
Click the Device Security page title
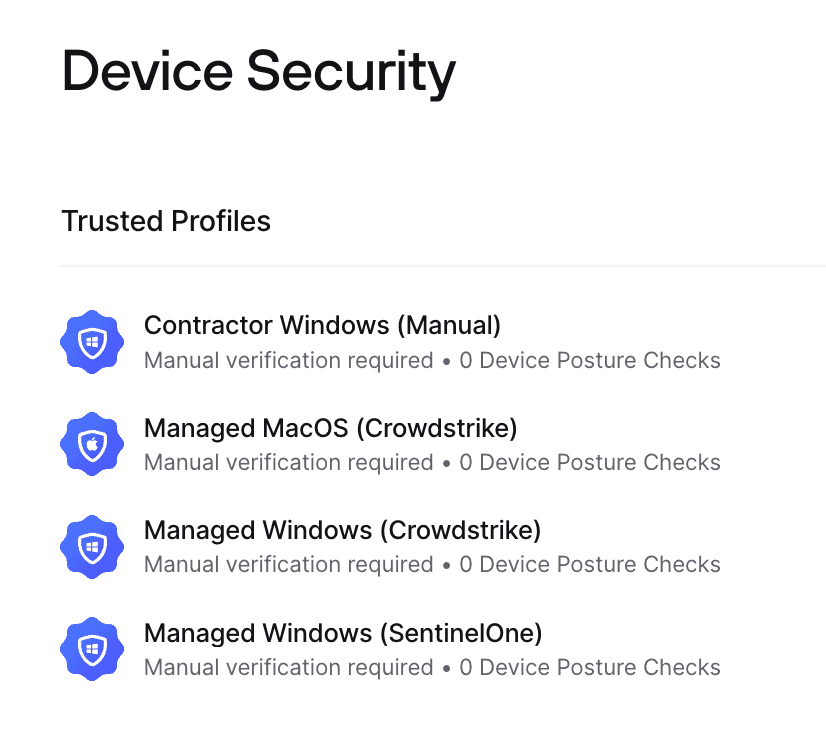(258, 70)
